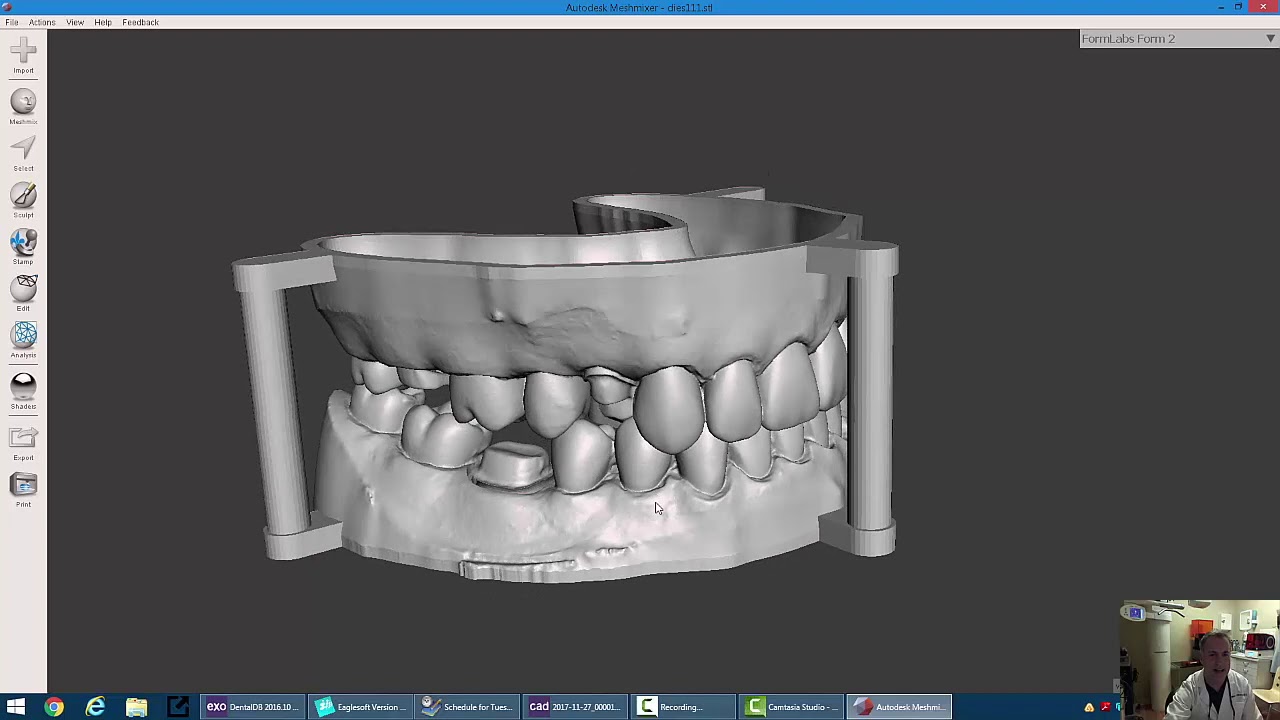Open the View menu
This screenshot has height=720, width=1280.
(x=75, y=22)
